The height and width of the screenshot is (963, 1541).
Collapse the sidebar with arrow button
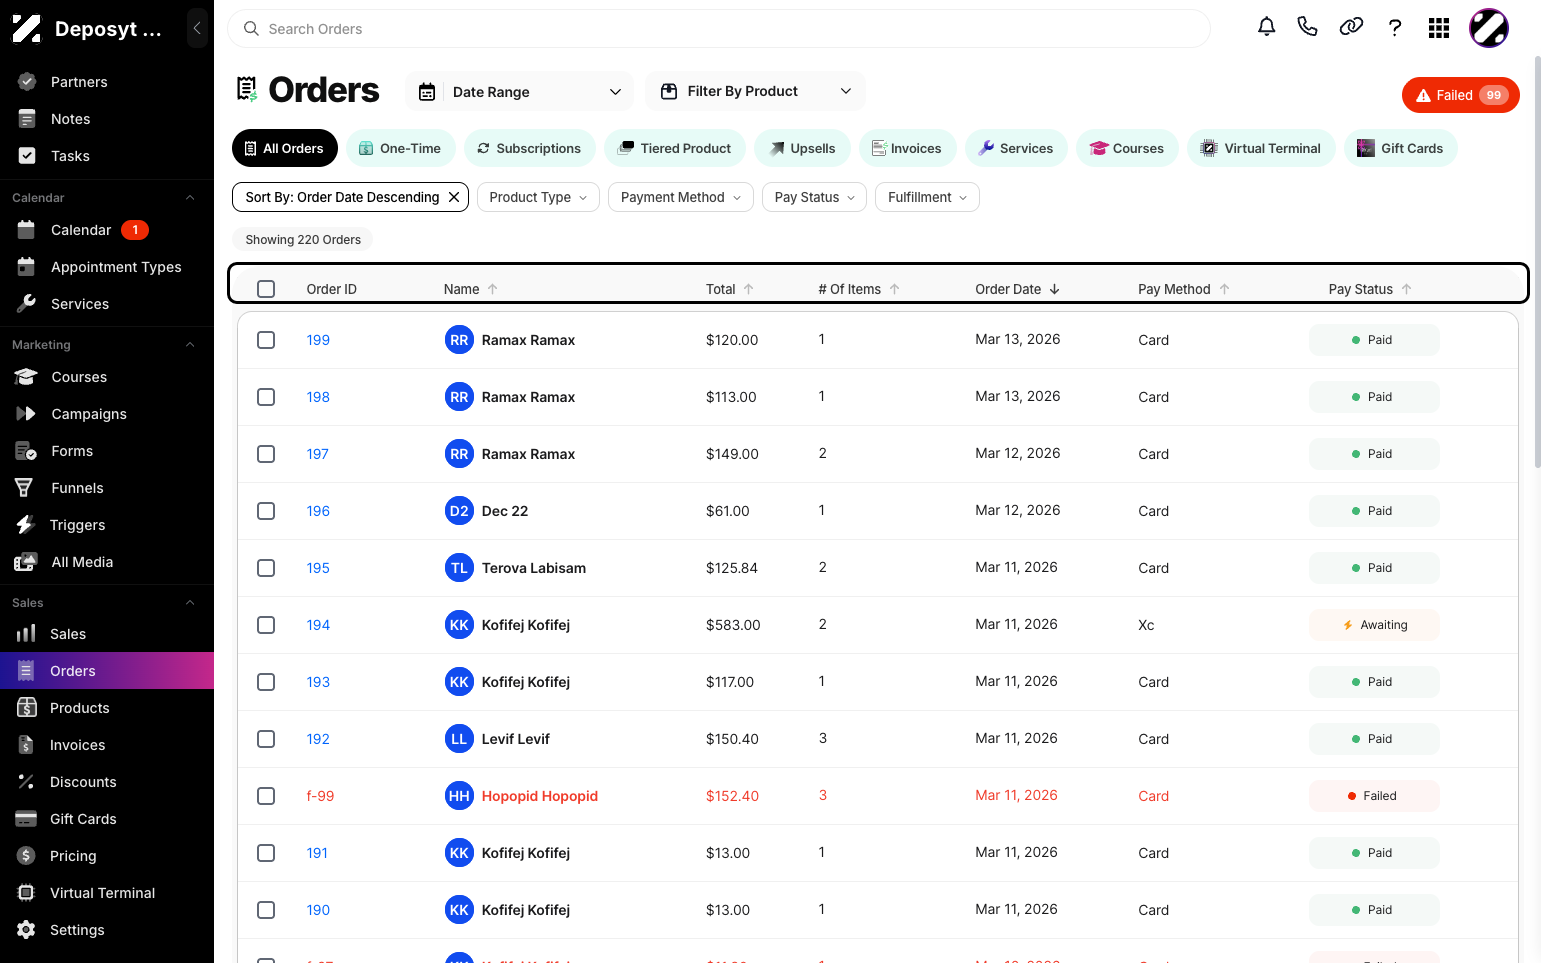[197, 28]
